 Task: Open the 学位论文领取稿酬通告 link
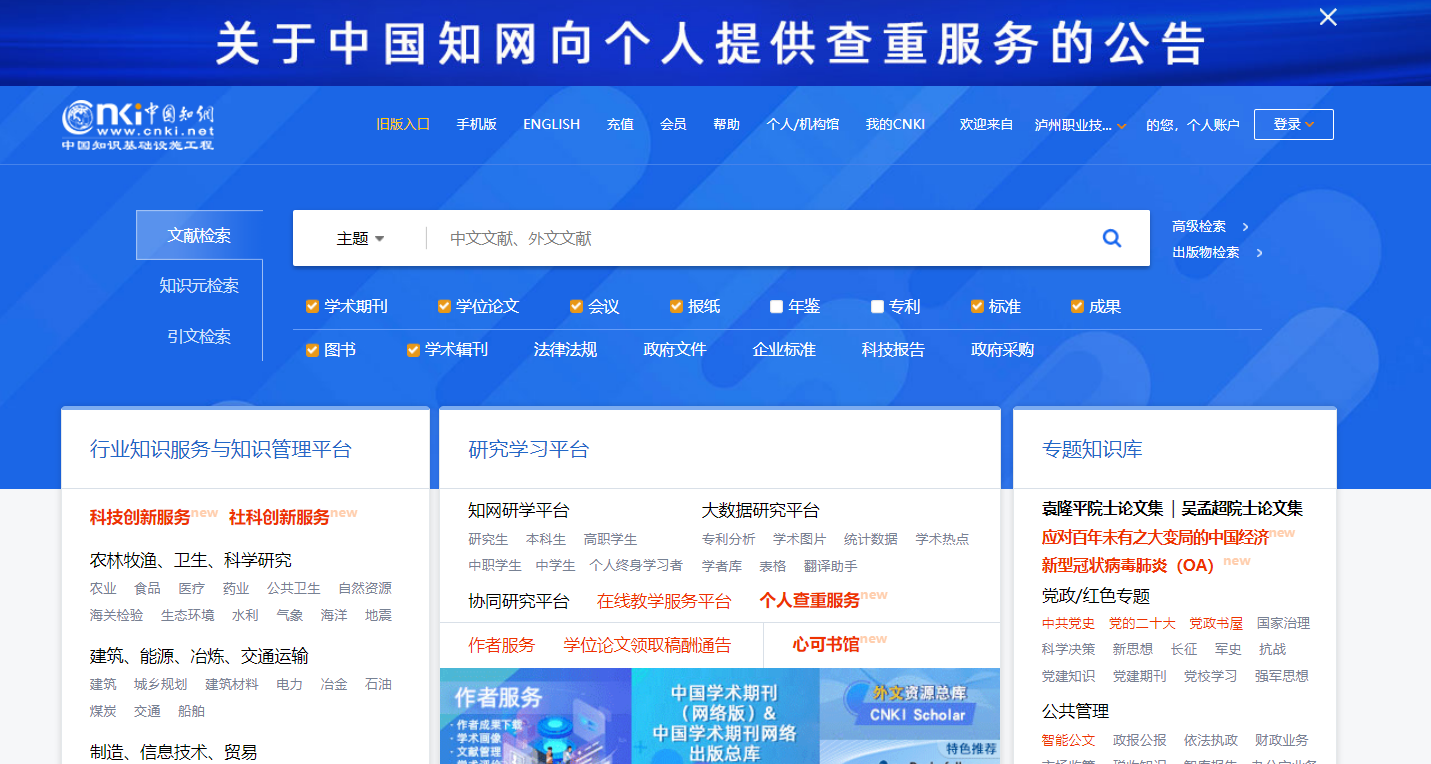[x=647, y=645]
